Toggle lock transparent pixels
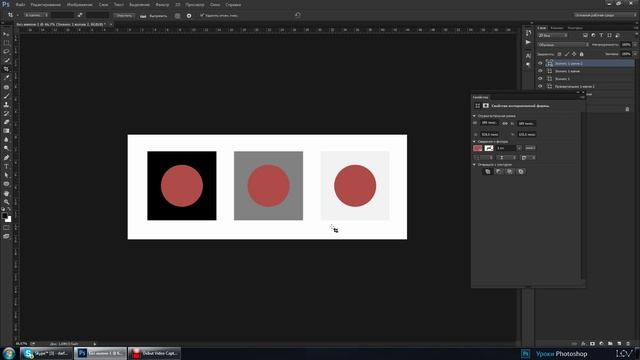 click(x=559, y=54)
